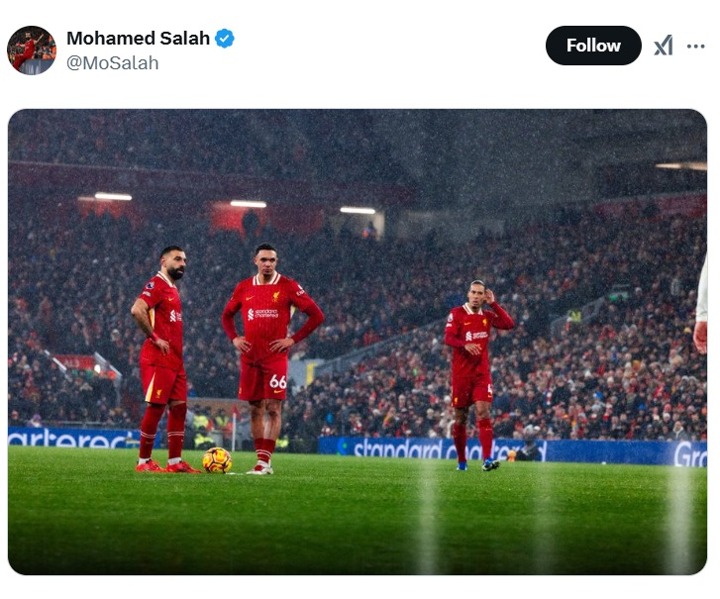The height and width of the screenshot is (599, 720).
Task: Click the blue verified badge
Action: 225,38
